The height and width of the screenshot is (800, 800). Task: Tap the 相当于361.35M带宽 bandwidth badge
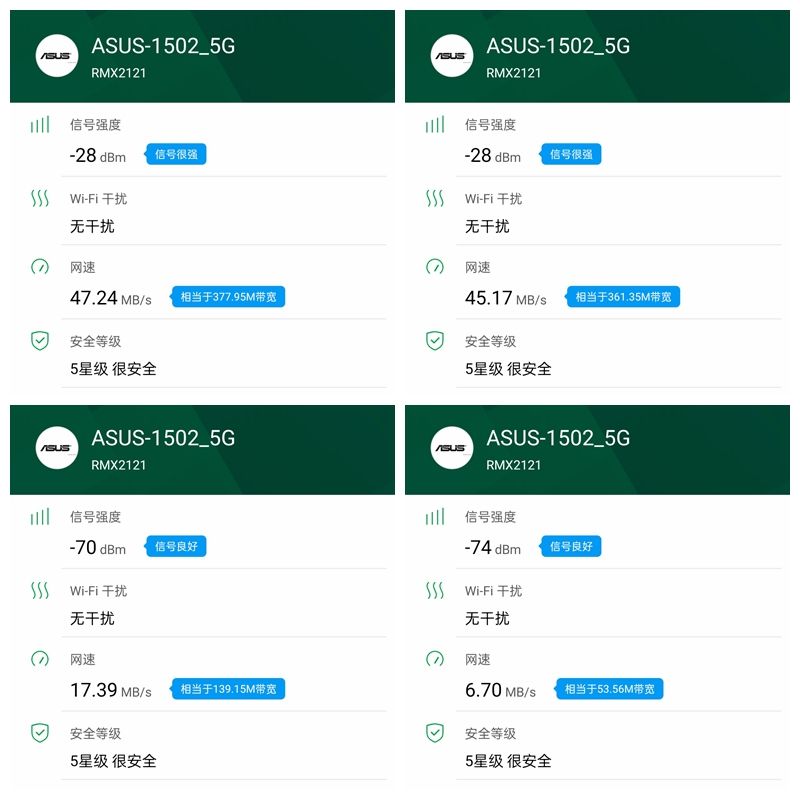click(x=623, y=297)
